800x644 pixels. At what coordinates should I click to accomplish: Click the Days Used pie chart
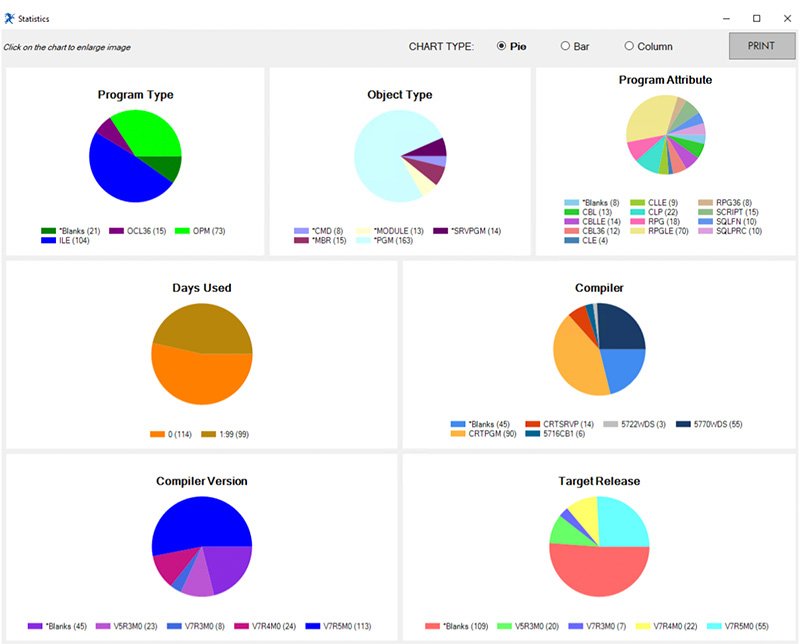(201, 353)
